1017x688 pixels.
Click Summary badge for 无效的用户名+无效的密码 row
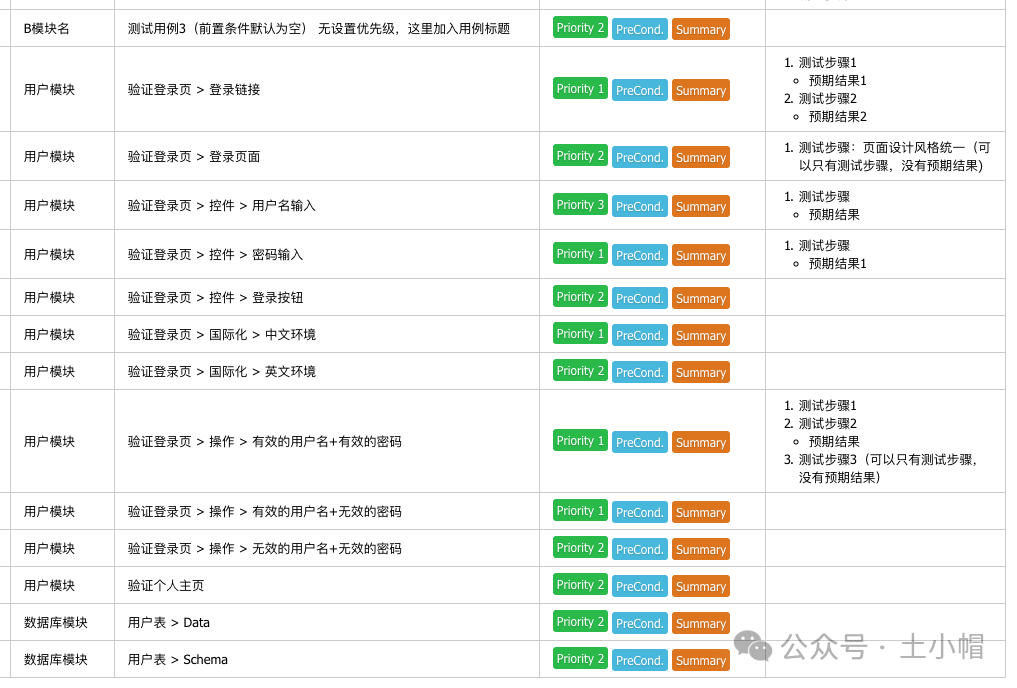700,549
